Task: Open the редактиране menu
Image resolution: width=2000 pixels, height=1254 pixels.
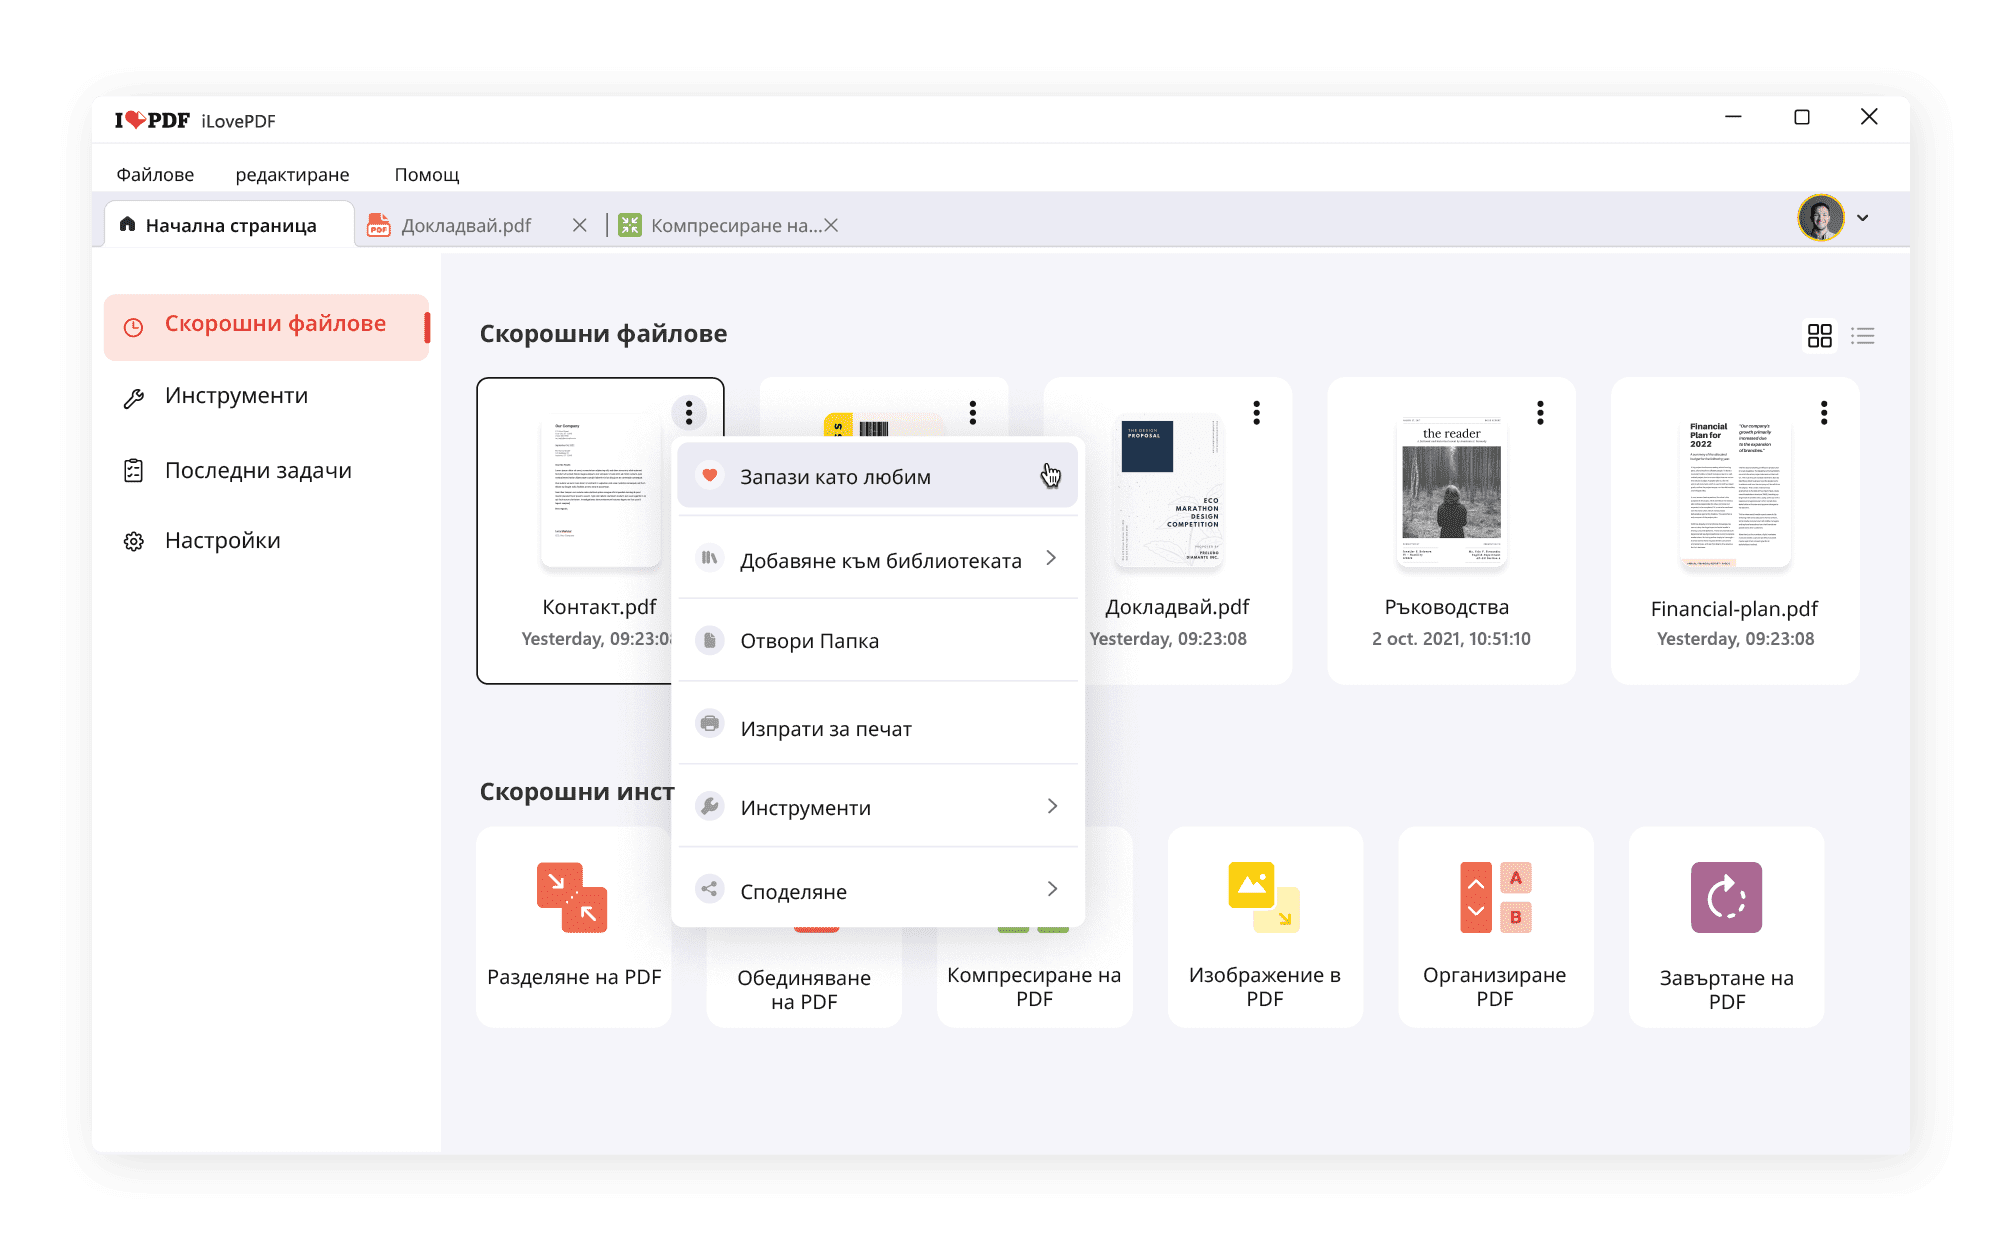Action: tap(292, 175)
